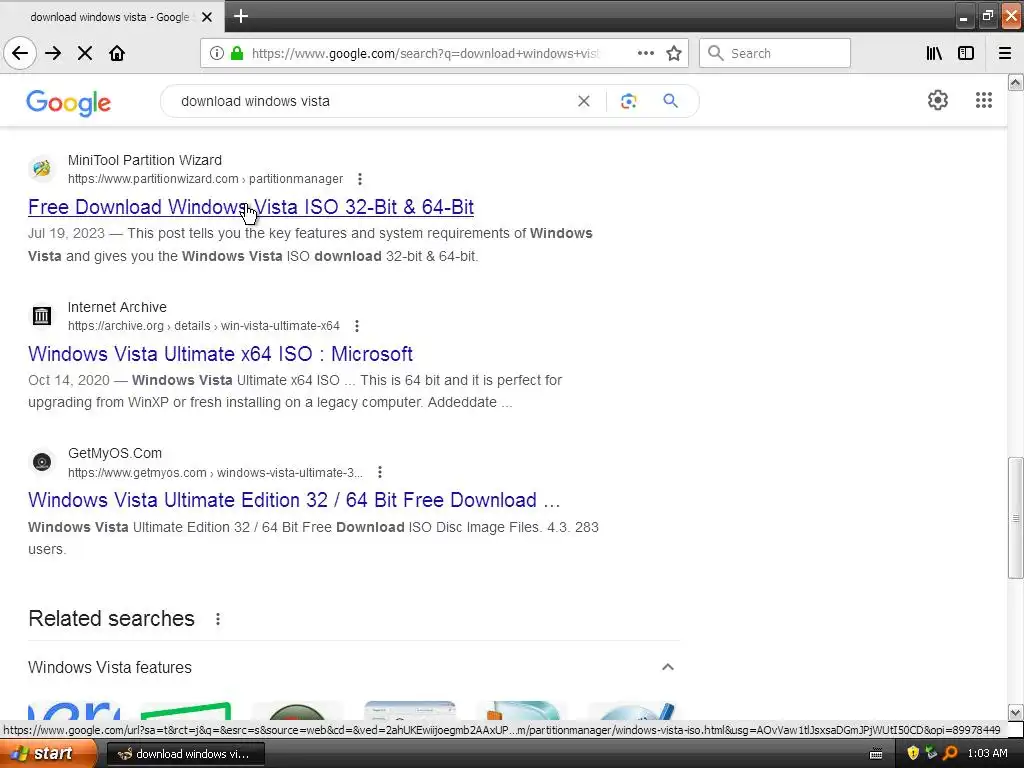Click inside the Google search field

point(374,101)
